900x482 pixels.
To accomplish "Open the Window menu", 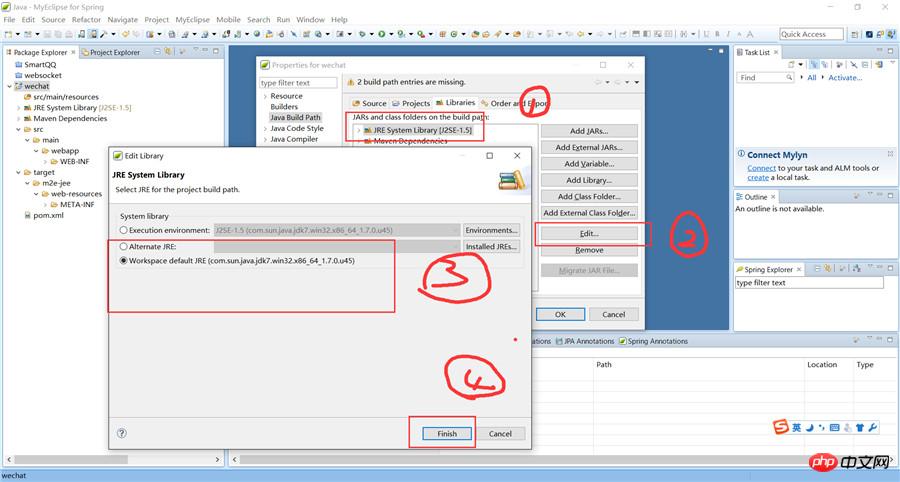I will (310, 20).
